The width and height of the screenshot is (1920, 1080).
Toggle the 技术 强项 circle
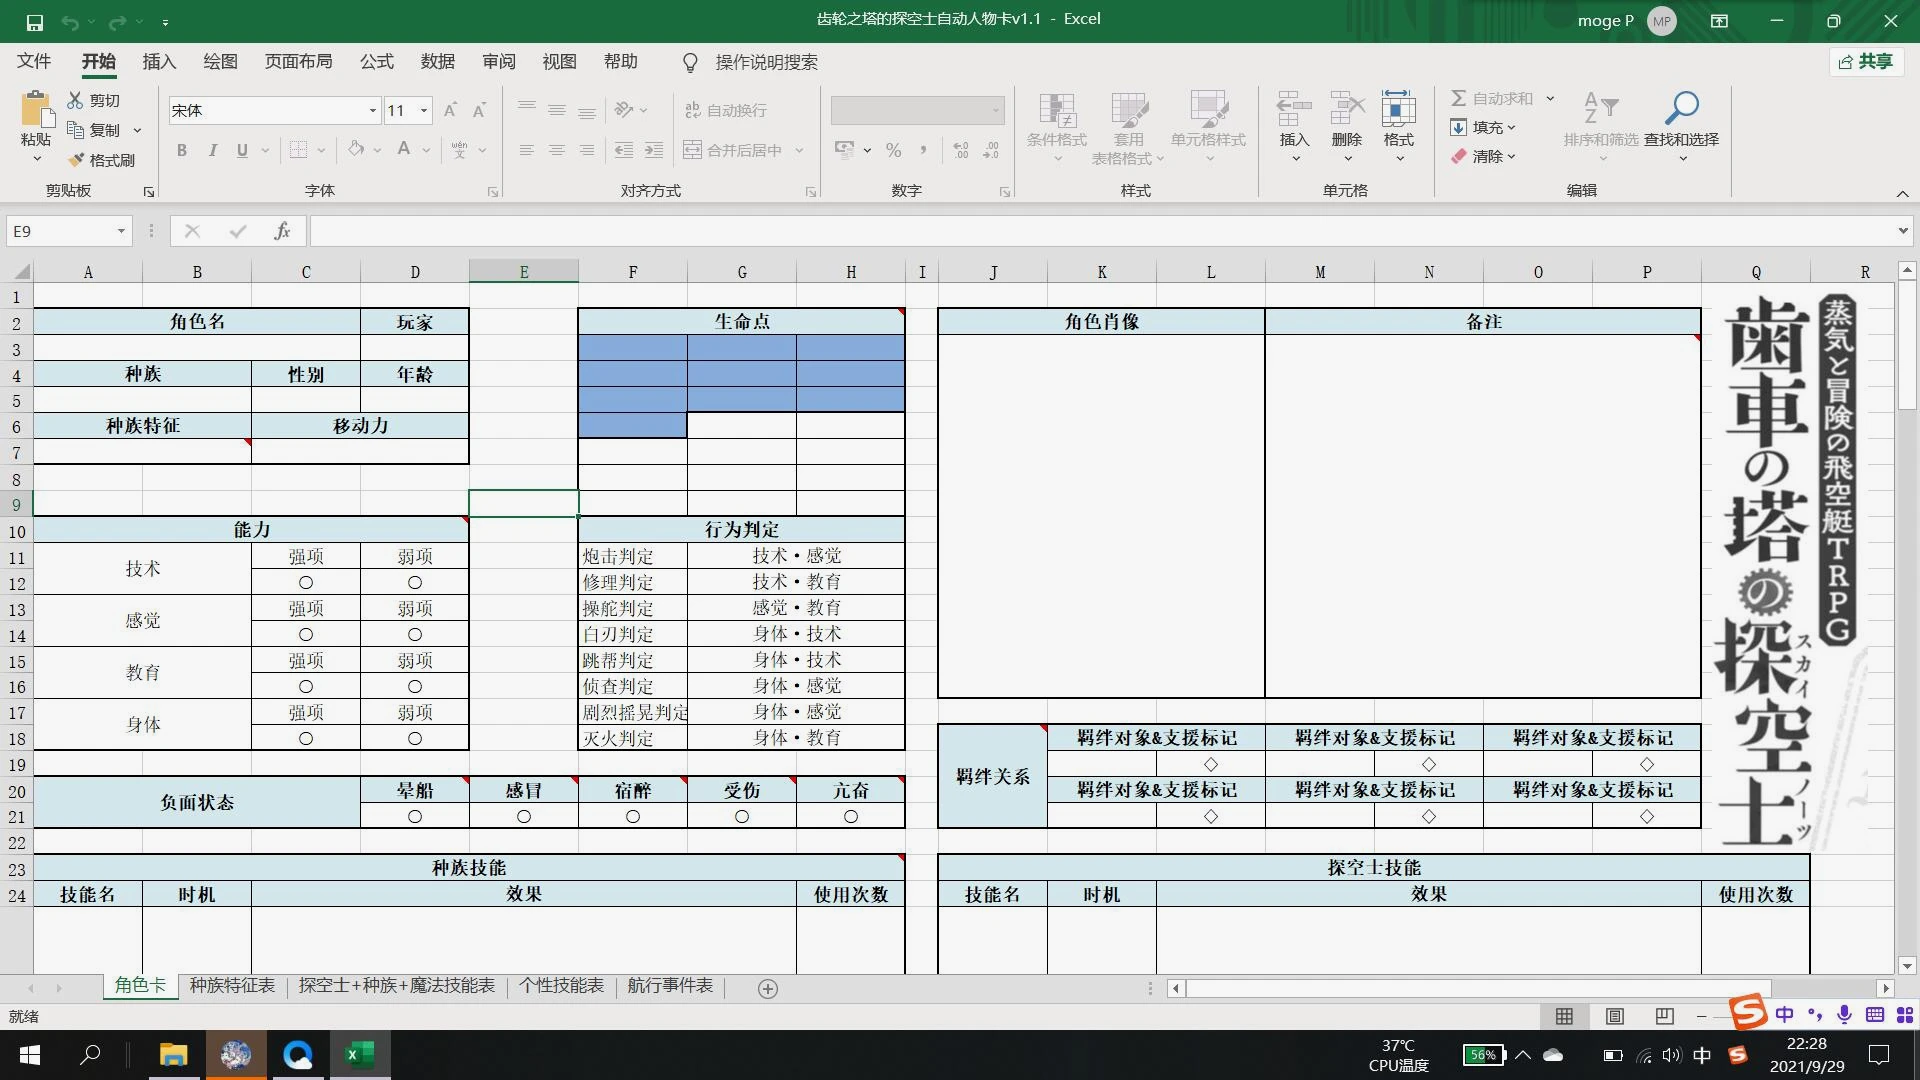[x=306, y=583]
